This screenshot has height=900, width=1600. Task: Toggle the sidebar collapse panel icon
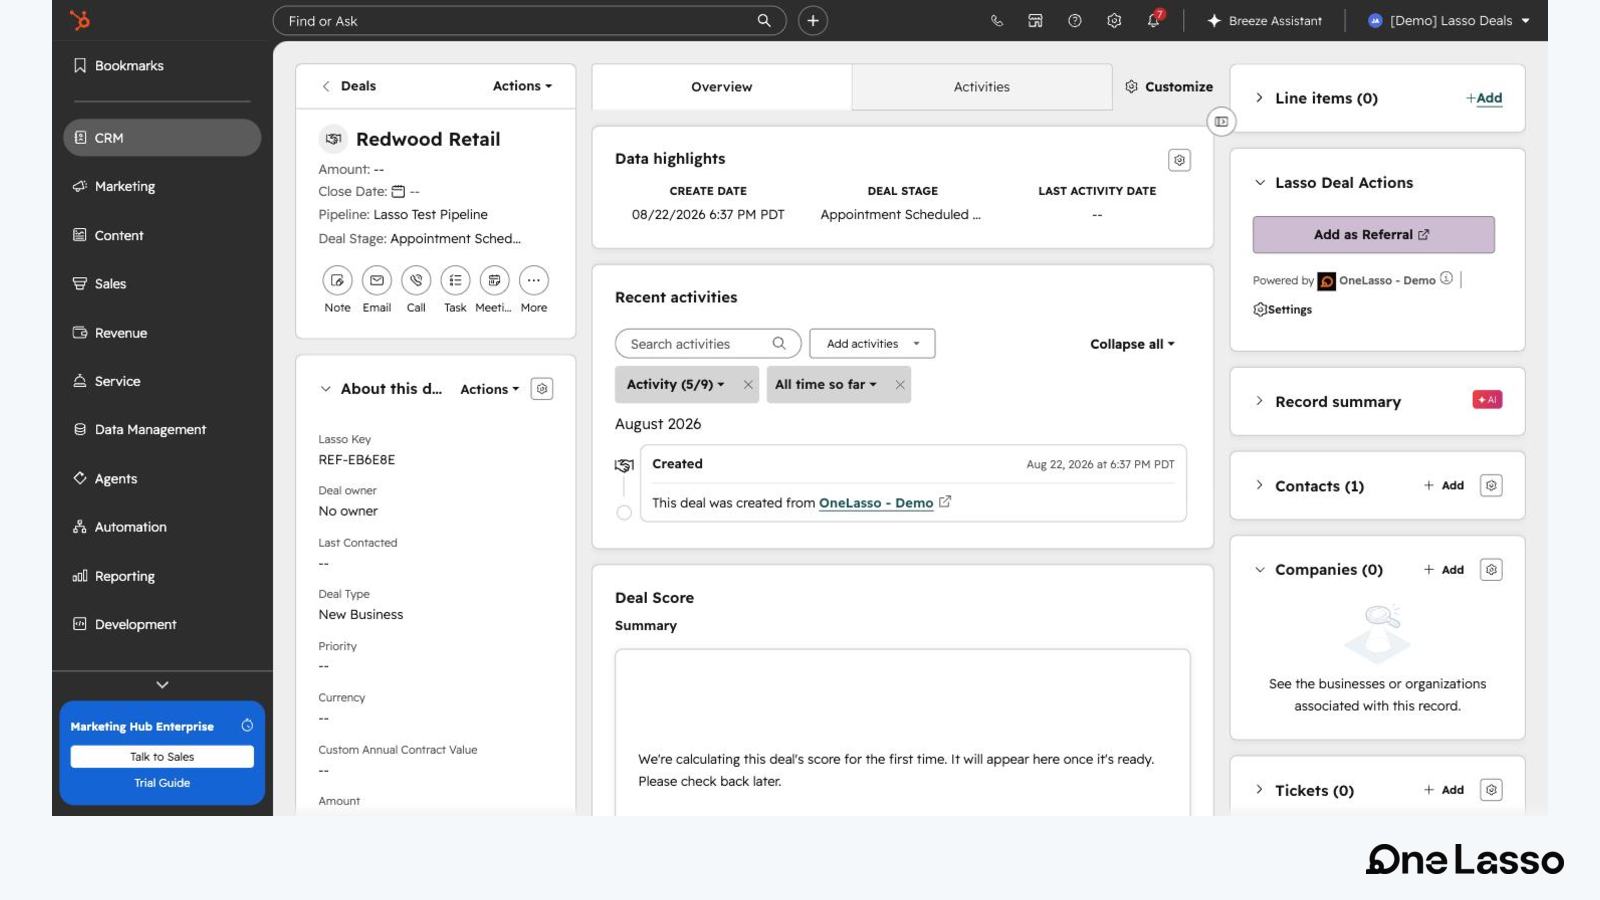pos(1221,122)
